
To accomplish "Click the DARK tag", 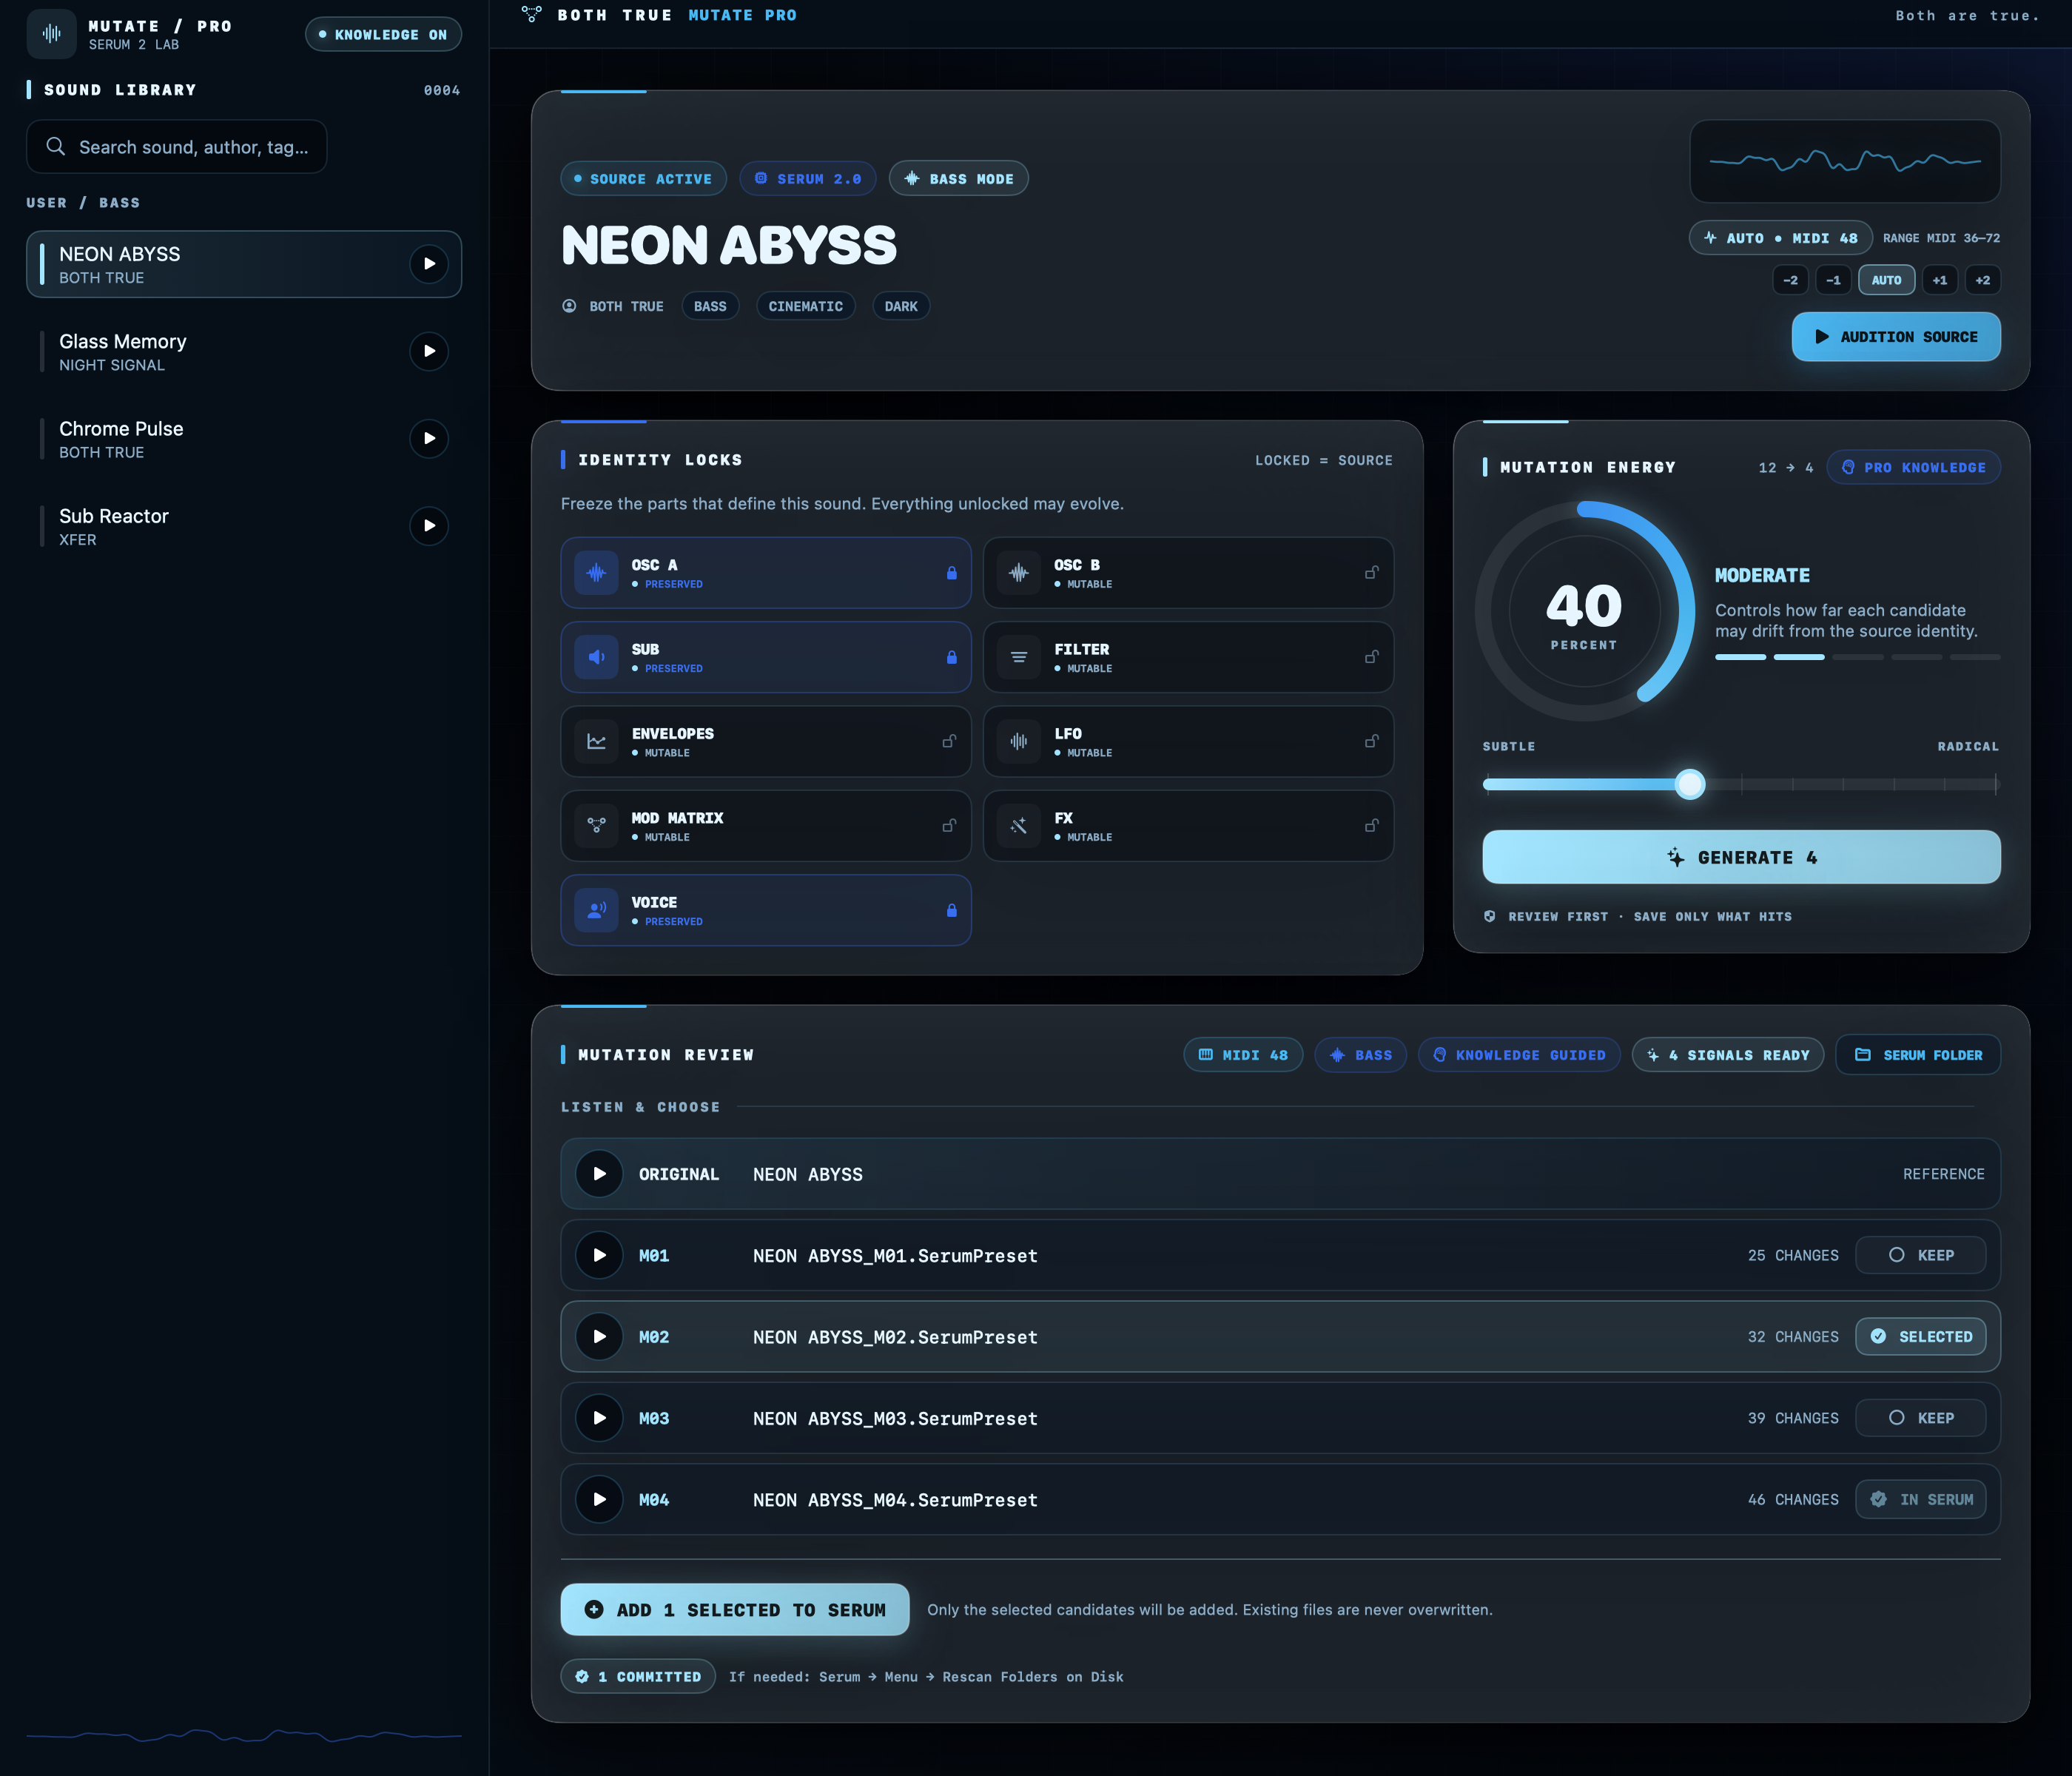I will (901, 306).
